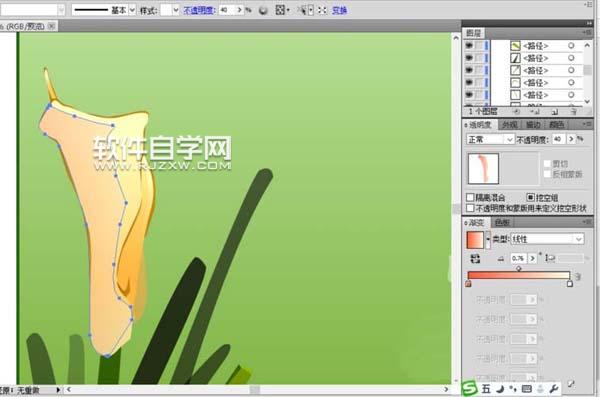600x397 pixels.
Task: Open the gradient angle value arrow
Action: pos(532,259)
